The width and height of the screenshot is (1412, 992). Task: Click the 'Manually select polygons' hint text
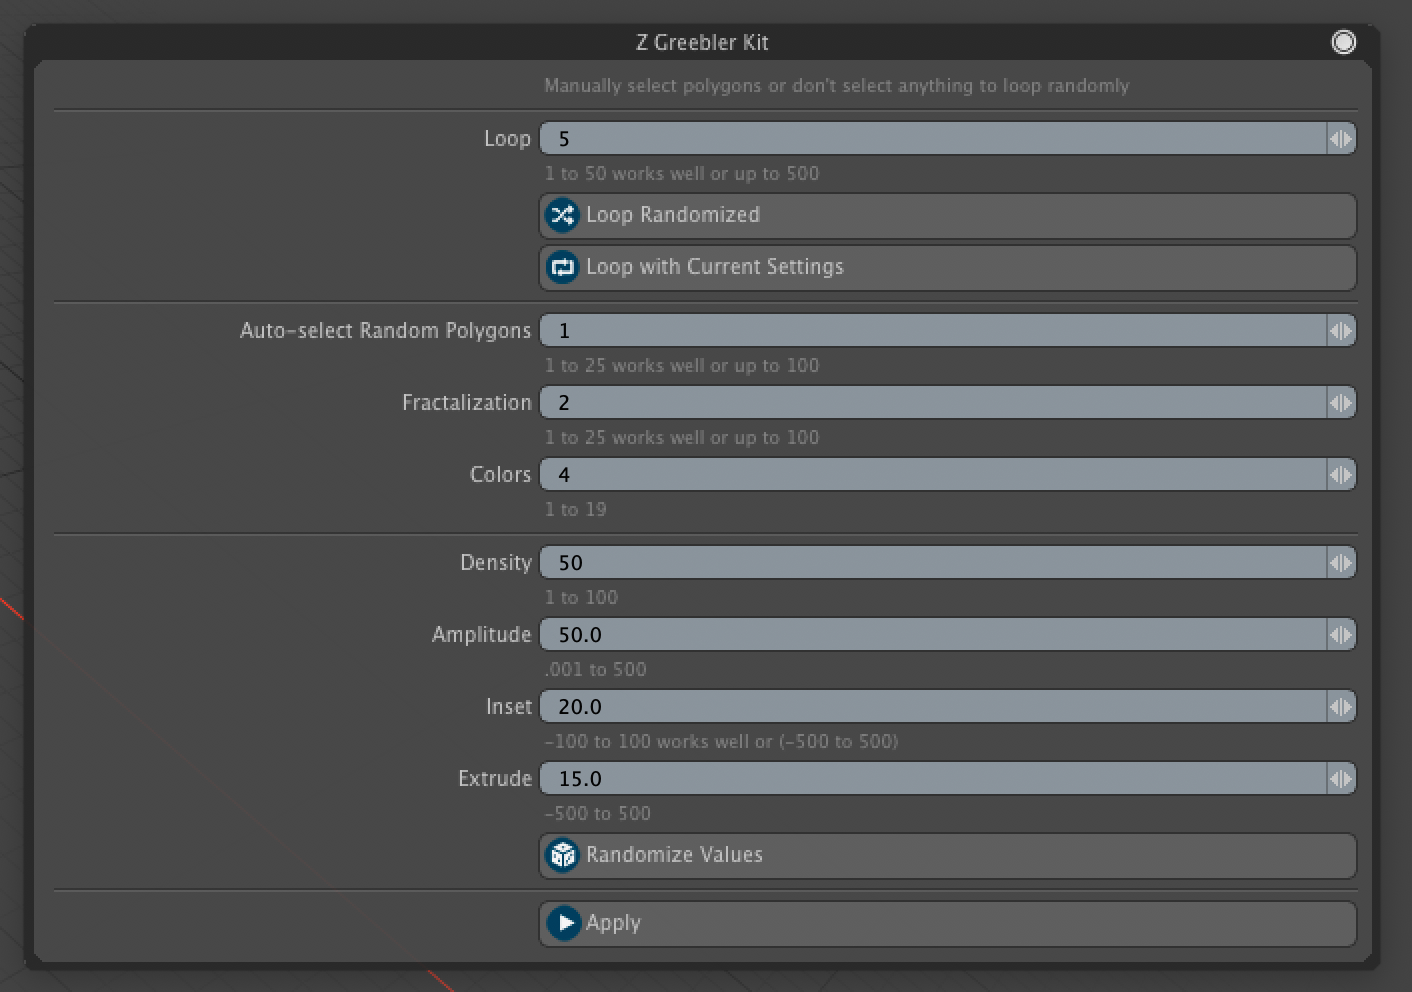tap(836, 86)
